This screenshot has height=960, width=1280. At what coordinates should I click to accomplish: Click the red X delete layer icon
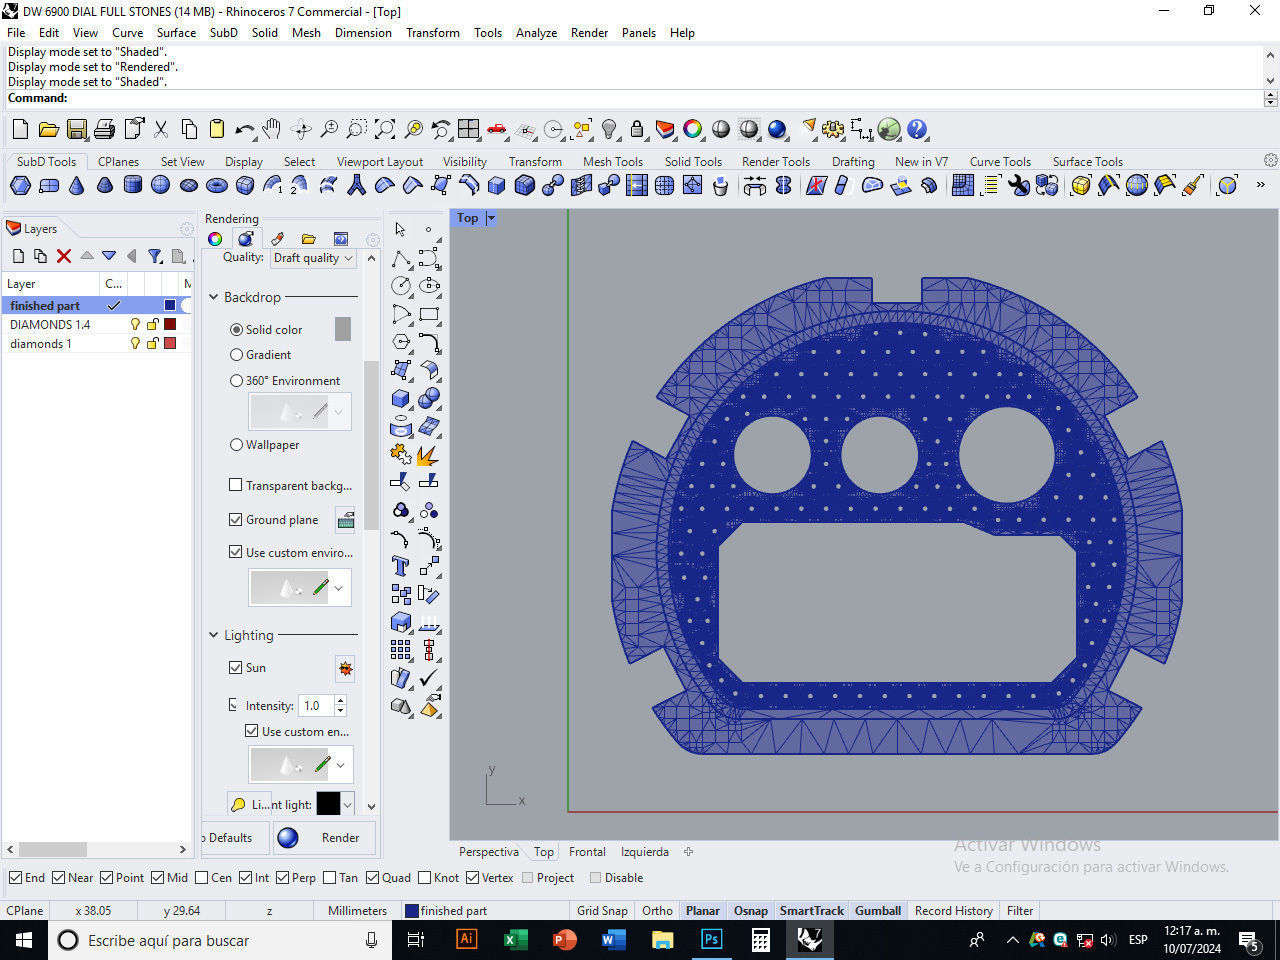pyautogui.click(x=64, y=256)
